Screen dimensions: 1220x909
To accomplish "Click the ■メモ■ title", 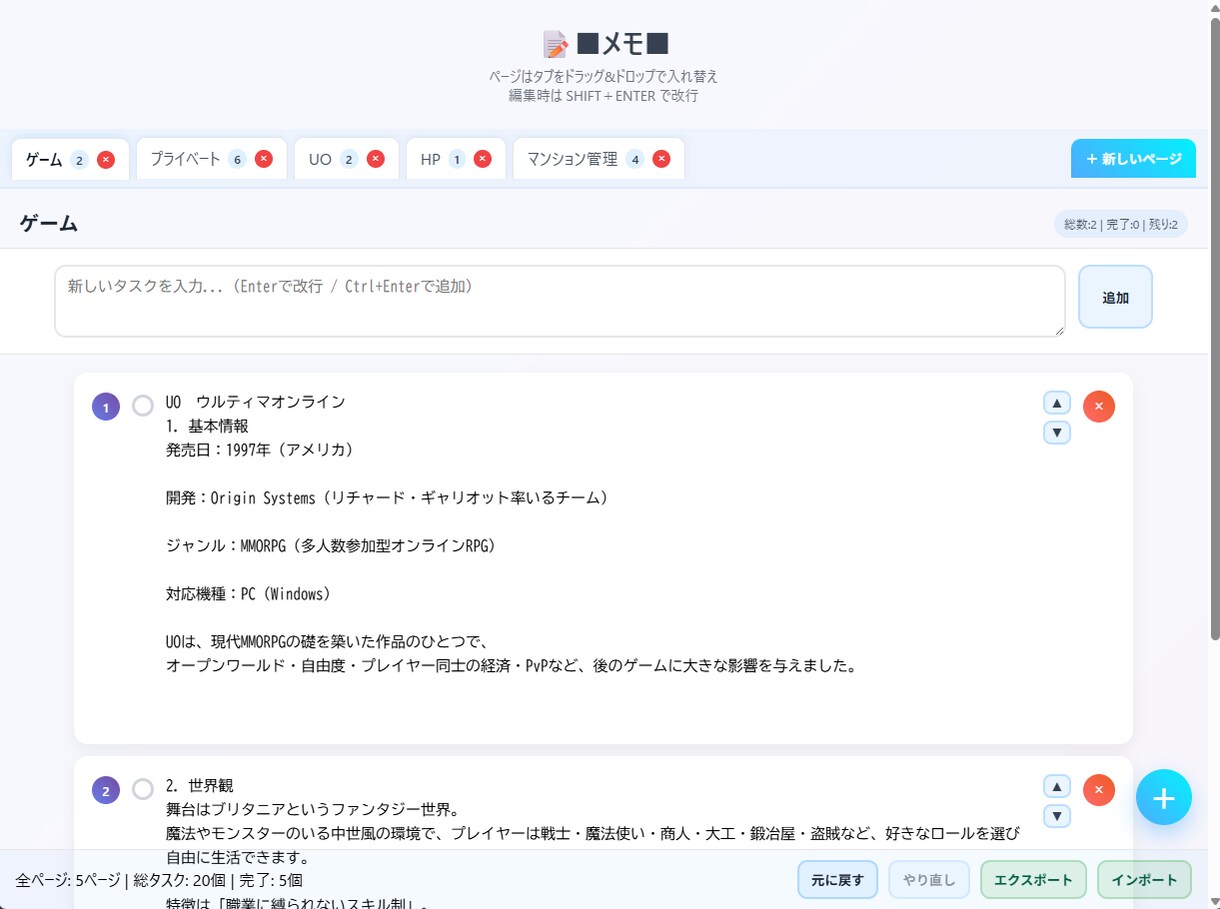I will [x=622, y=44].
